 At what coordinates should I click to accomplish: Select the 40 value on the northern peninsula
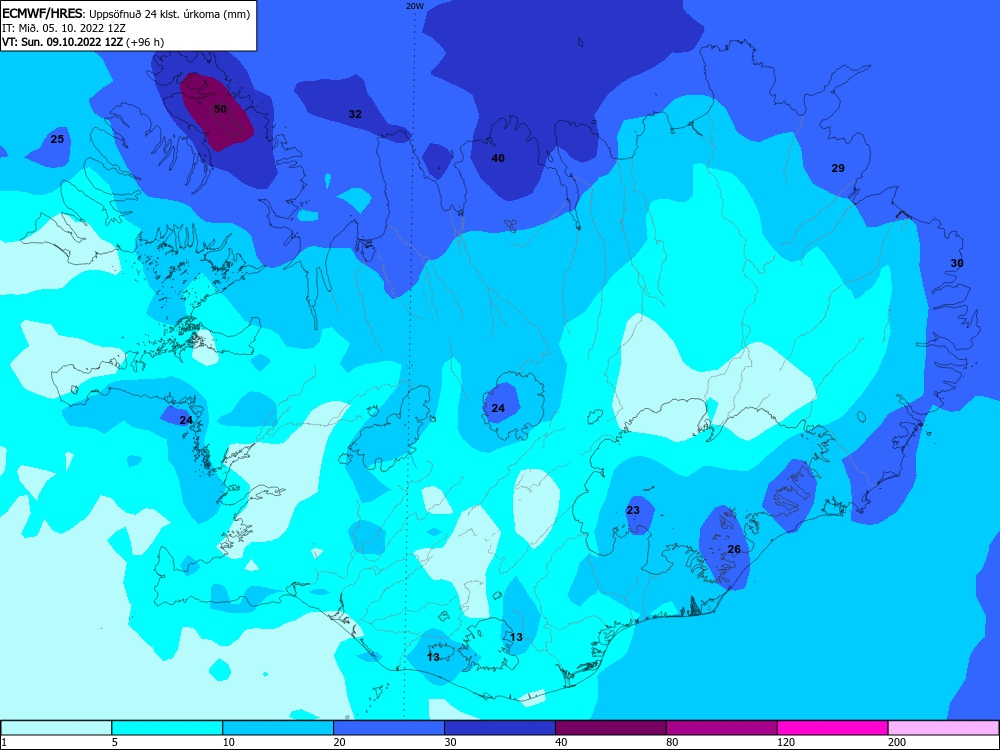(x=498, y=158)
